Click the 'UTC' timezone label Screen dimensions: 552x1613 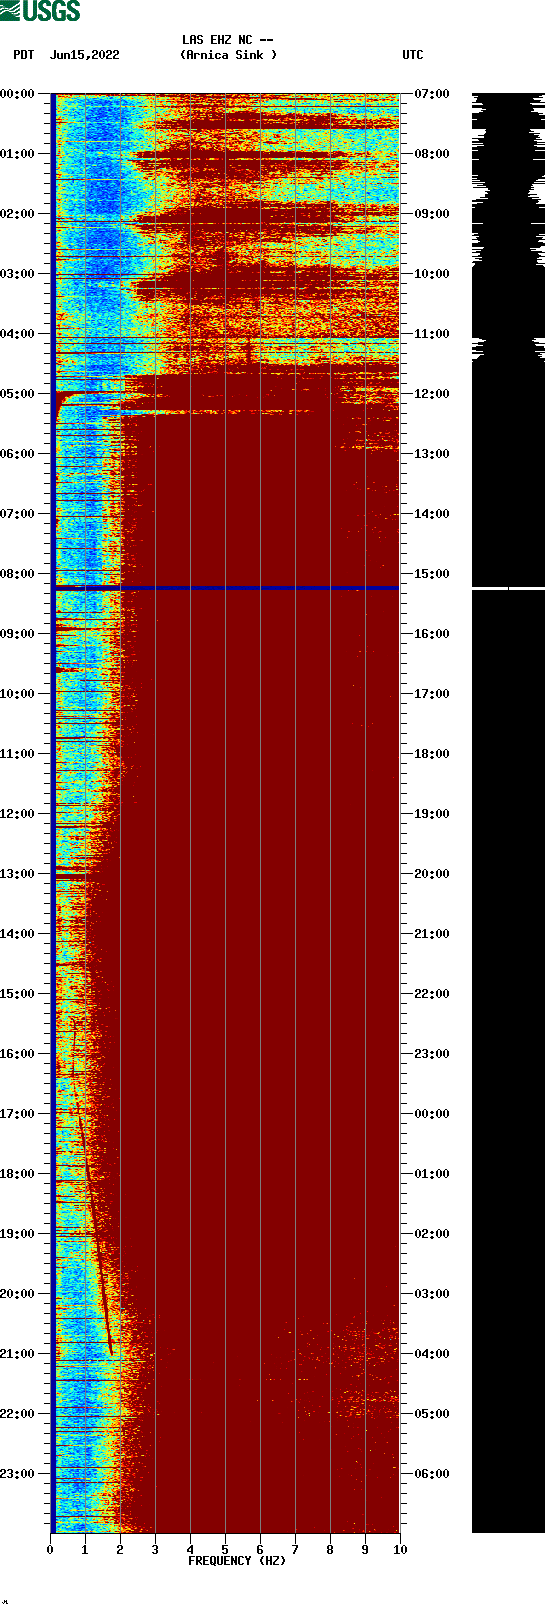pyautogui.click(x=413, y=55)
